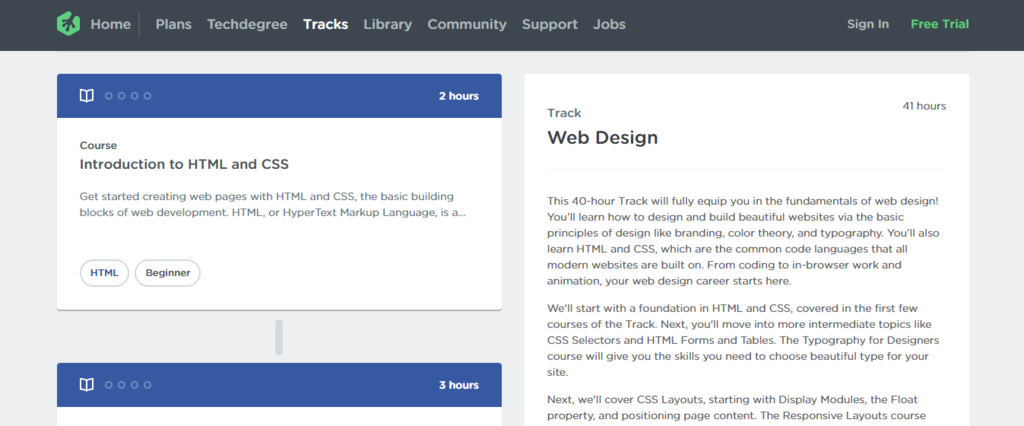Open the Support page
The width and height of the screenshot is (1024, 426).
(550, 24)
